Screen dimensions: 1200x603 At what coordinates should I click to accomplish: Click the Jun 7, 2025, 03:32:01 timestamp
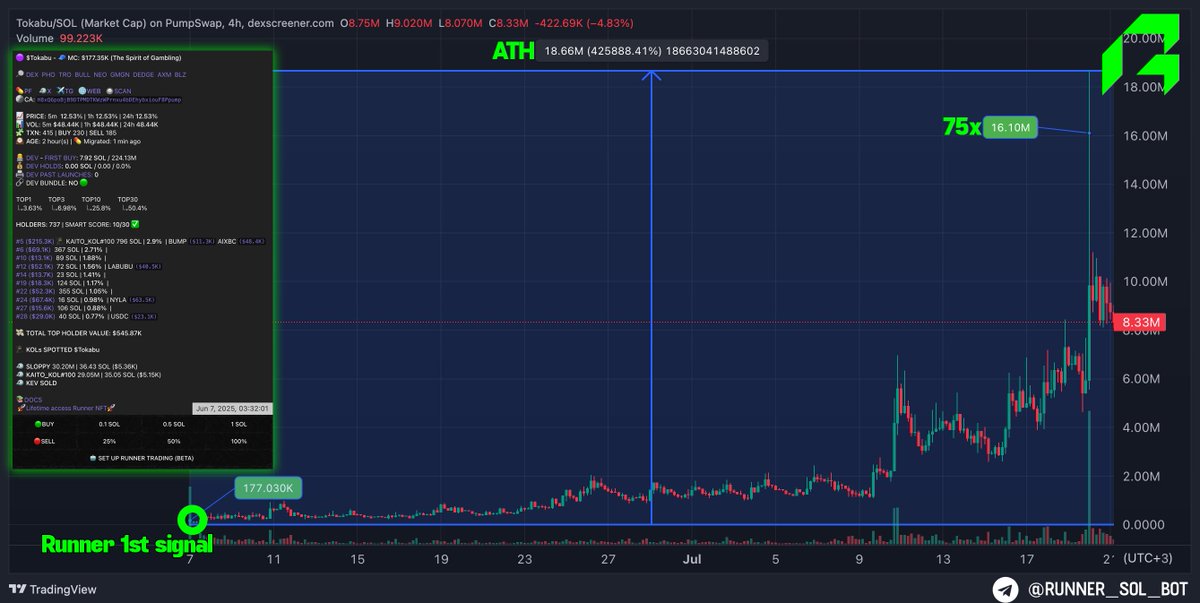click(232, 409)
